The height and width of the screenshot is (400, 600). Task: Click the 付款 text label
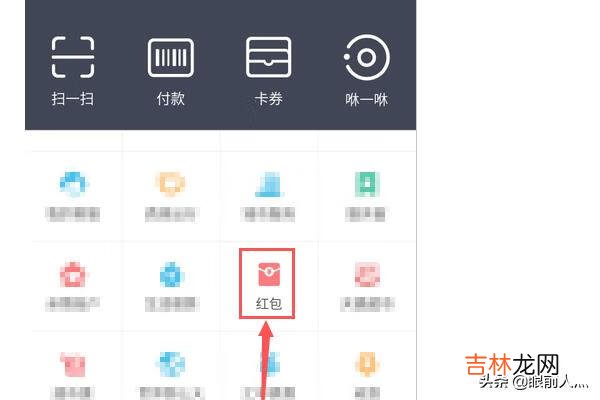pyautogui.click(x=171, y=99)
